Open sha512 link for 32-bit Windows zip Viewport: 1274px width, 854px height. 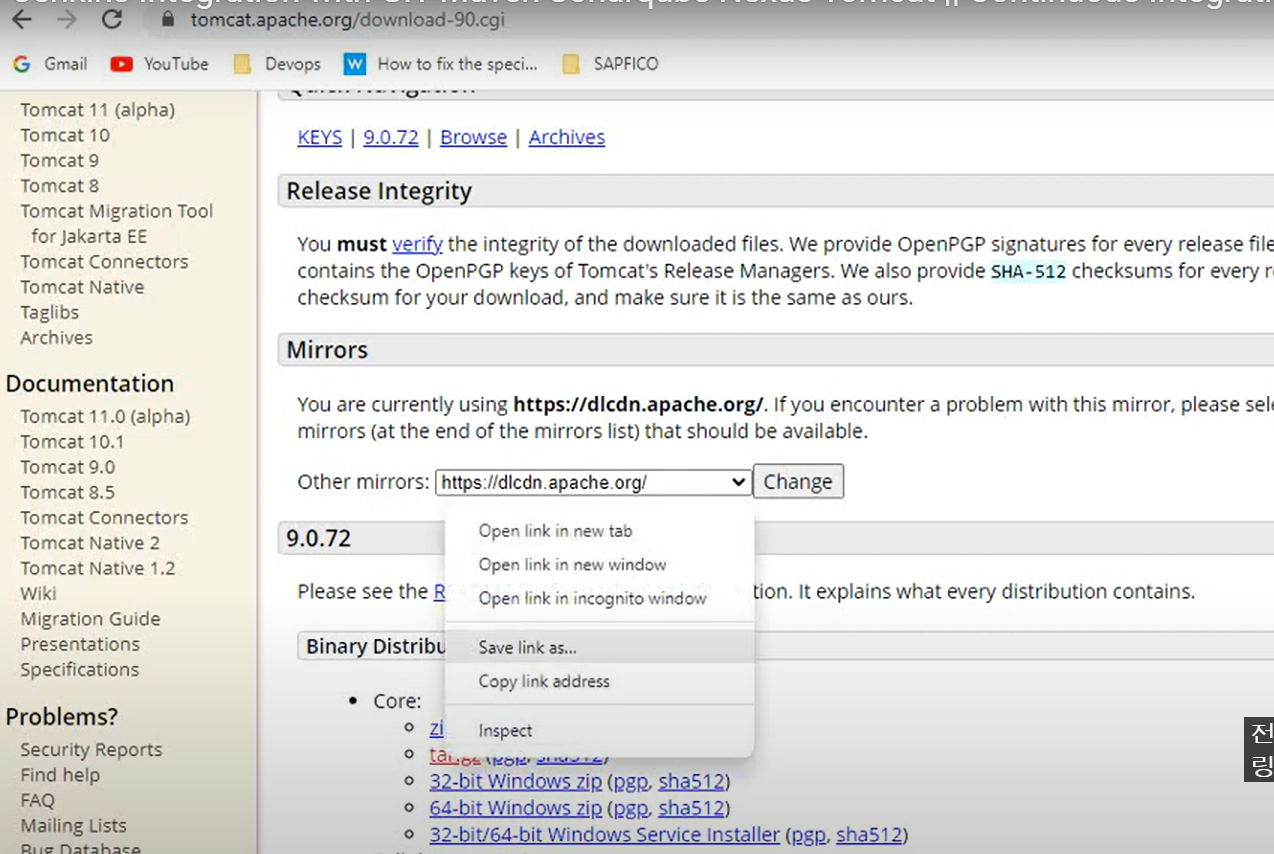click(691, 781)
